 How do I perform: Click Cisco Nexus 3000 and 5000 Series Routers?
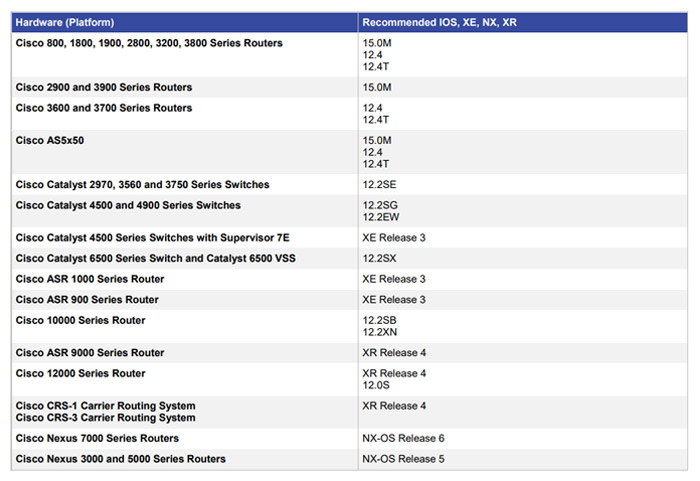point(121,459)
